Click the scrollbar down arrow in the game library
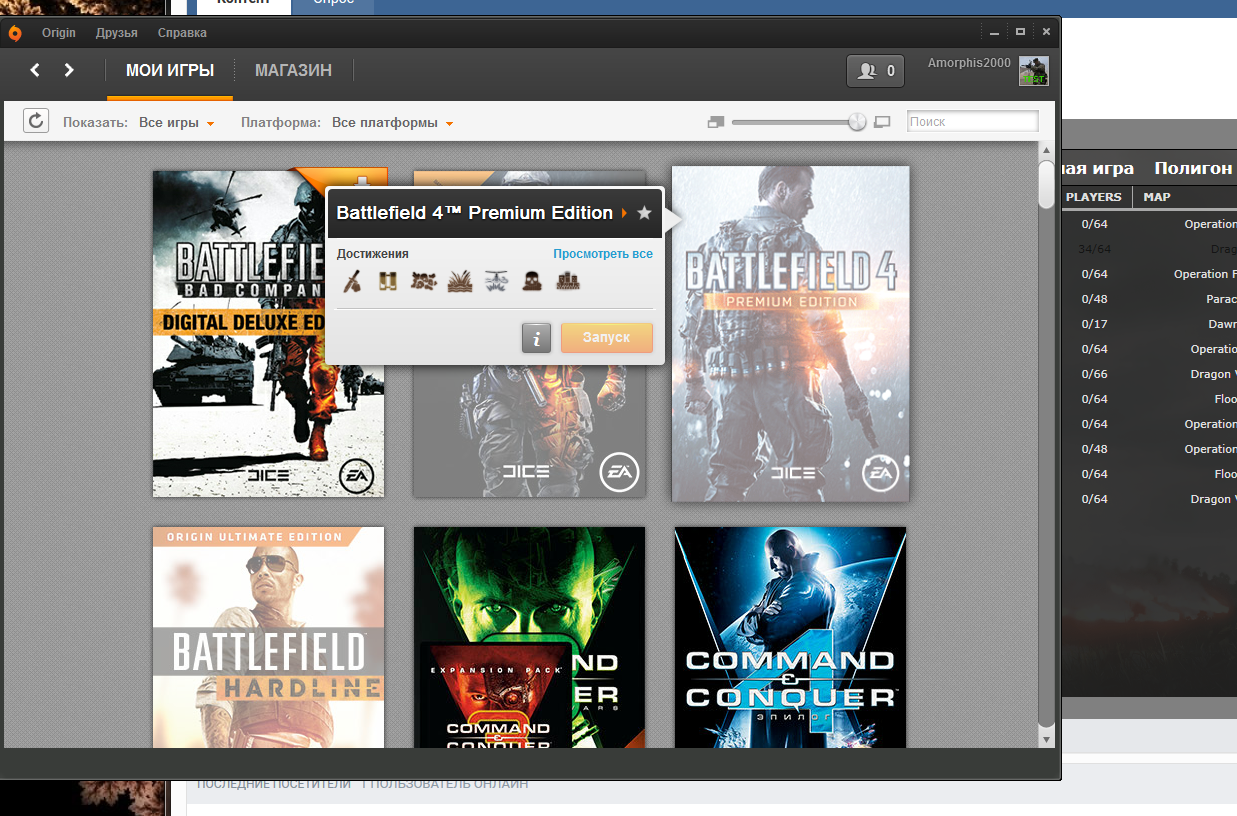The width and height of the screenshot is (1237, 816). (1046, 739)
